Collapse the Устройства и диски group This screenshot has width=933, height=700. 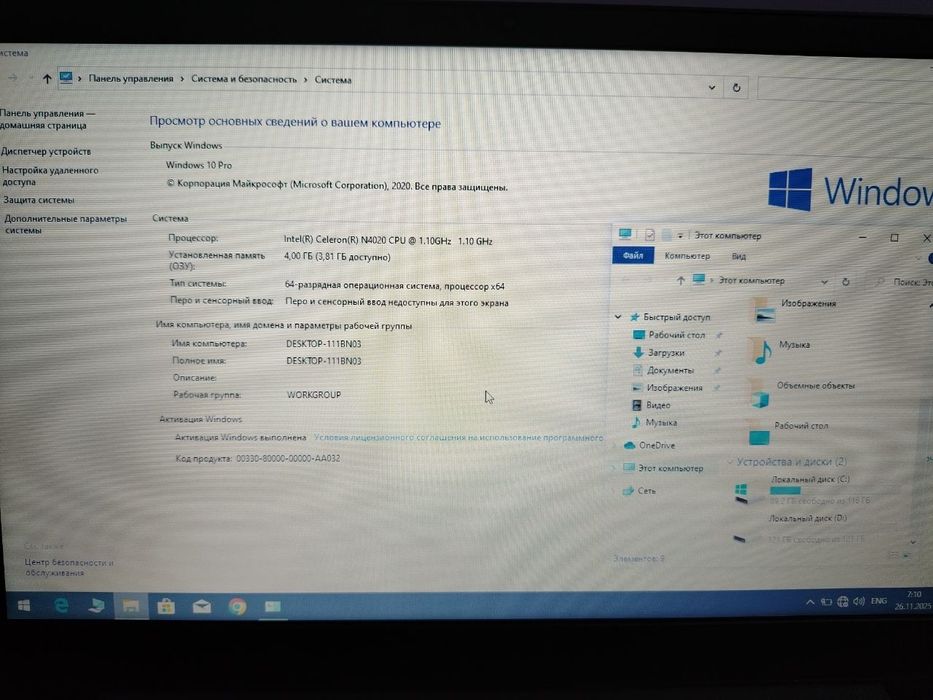pos(730,461)
